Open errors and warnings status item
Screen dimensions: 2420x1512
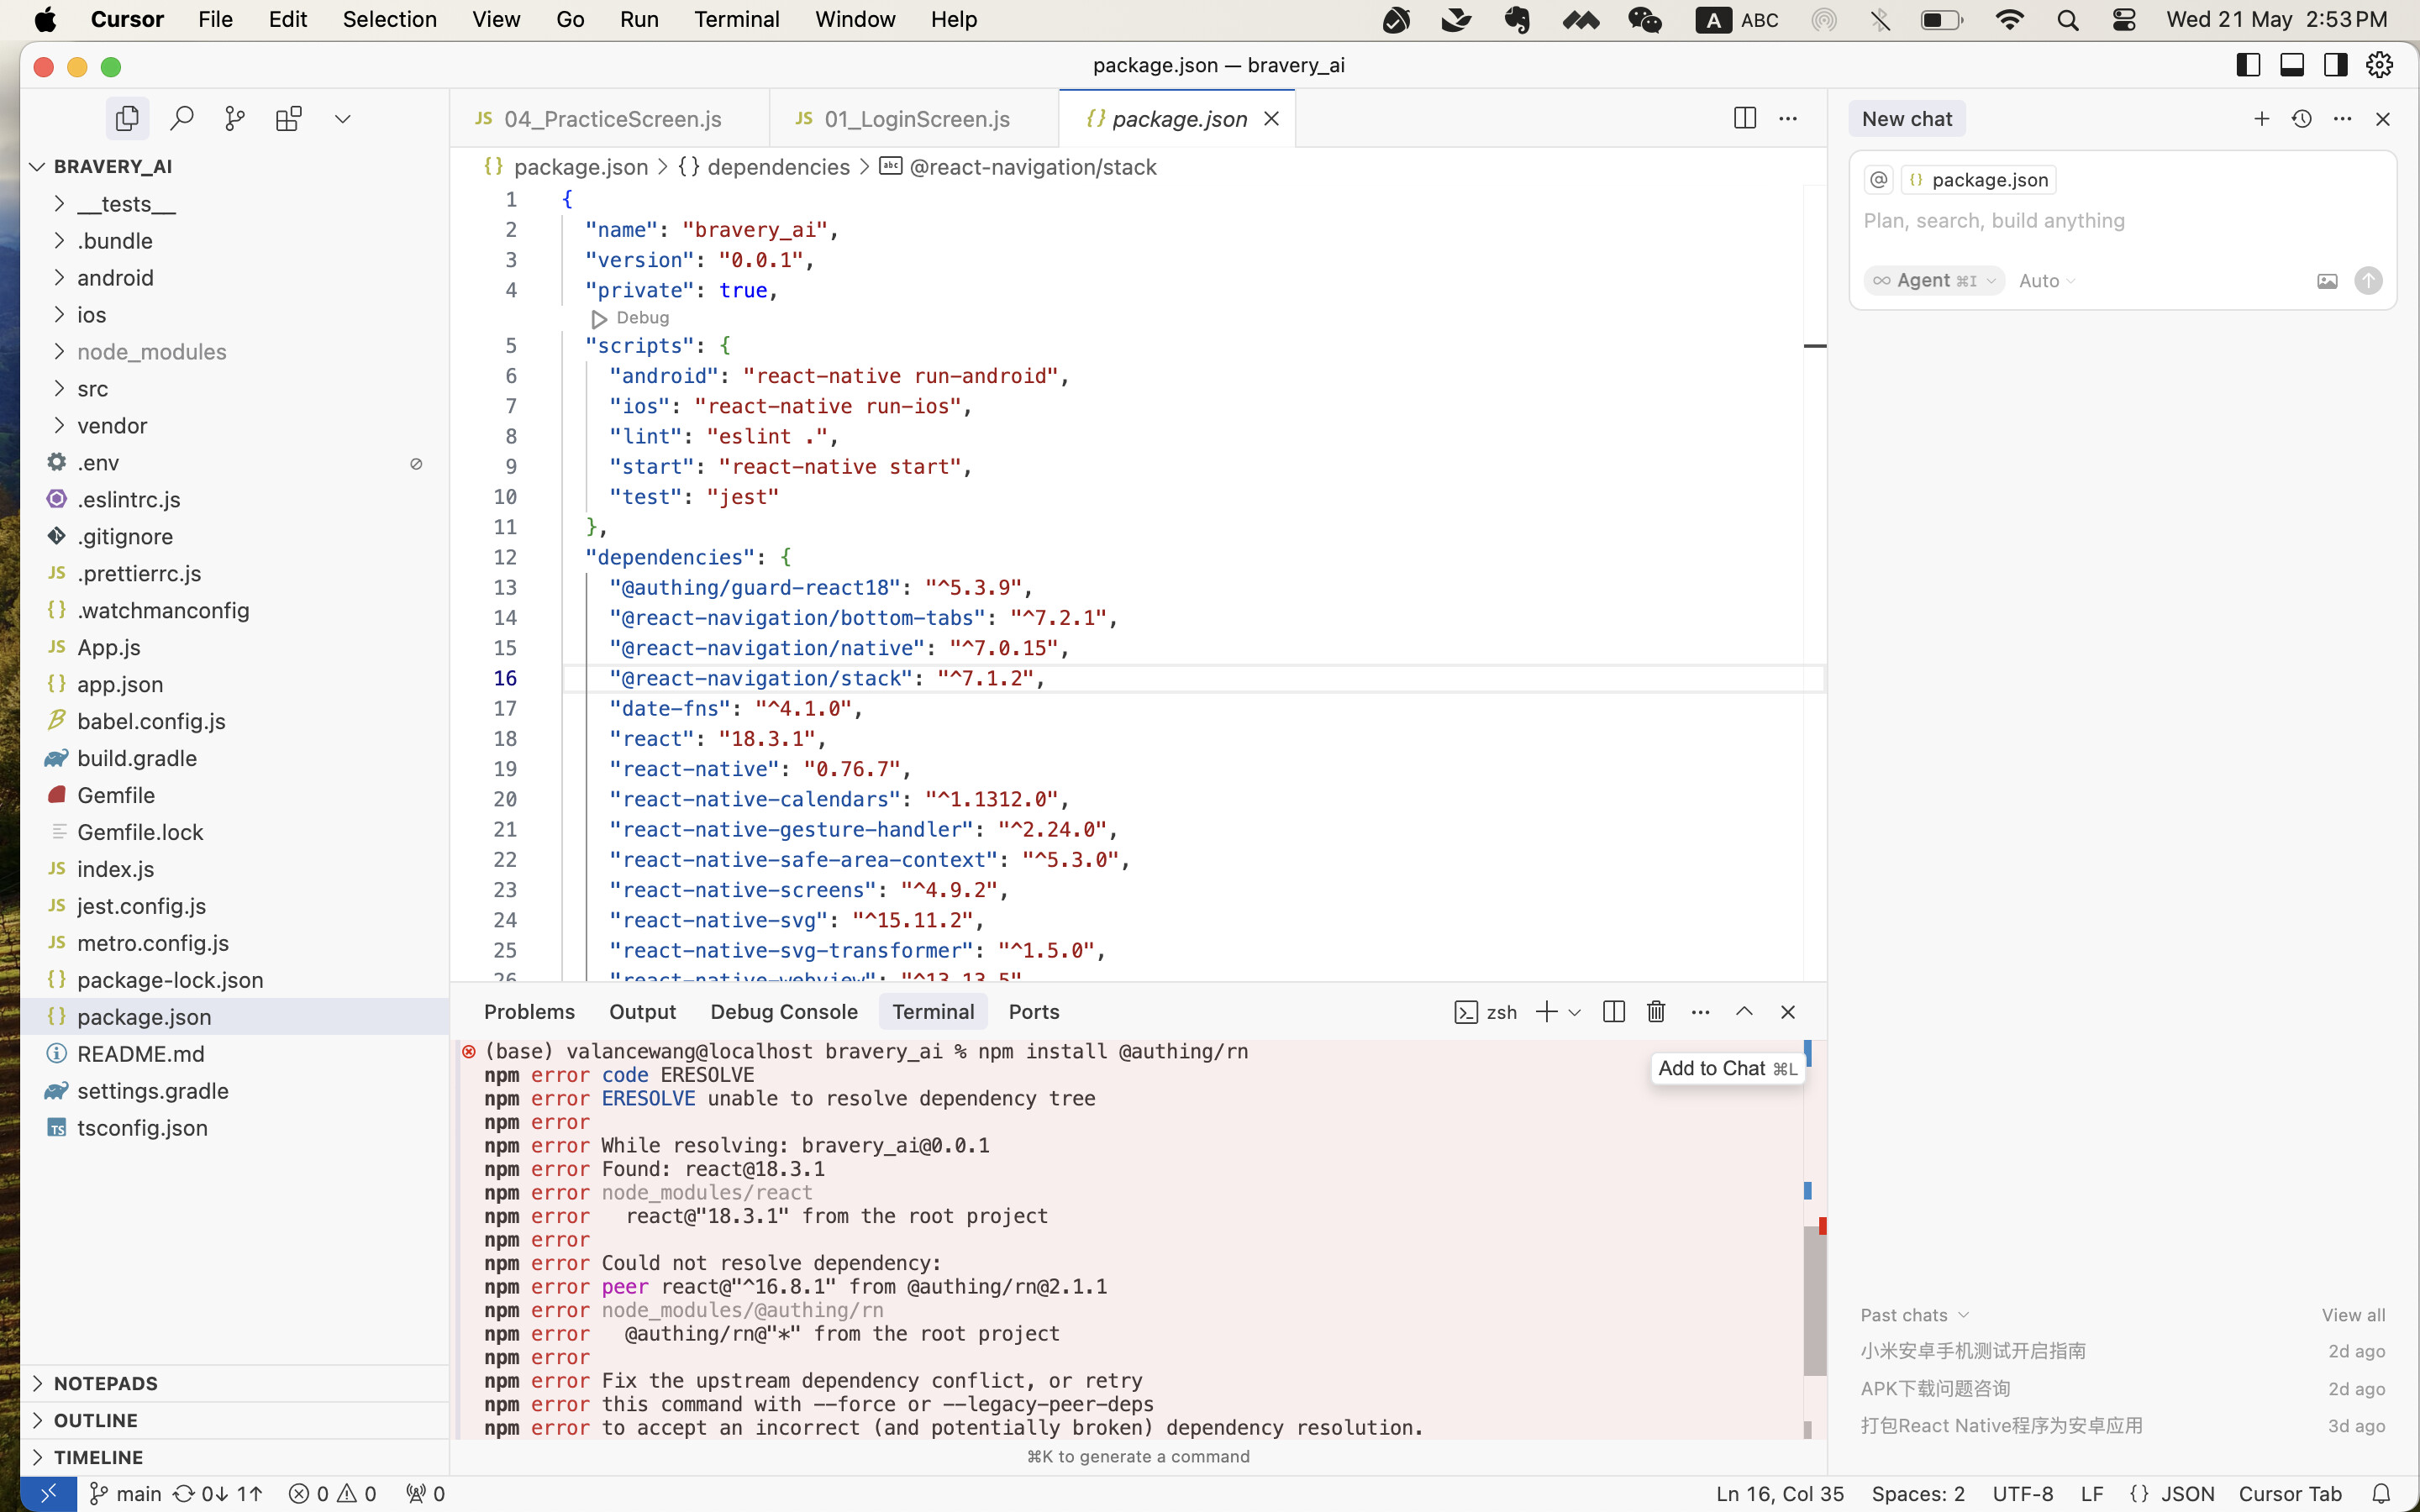point(332,1494)
